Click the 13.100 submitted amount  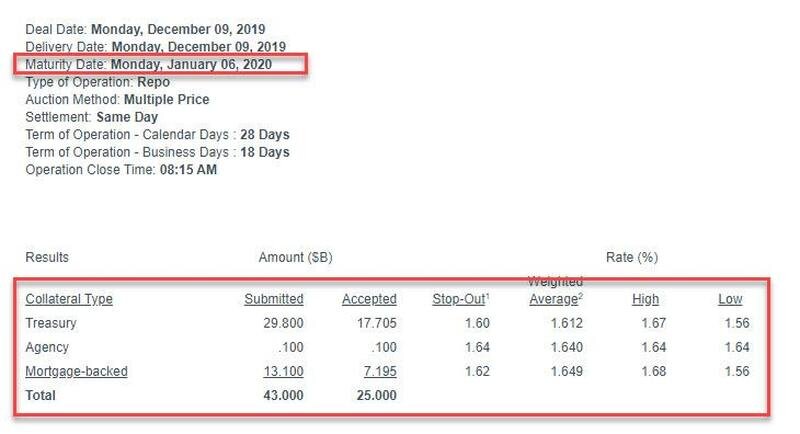point(283,371)
